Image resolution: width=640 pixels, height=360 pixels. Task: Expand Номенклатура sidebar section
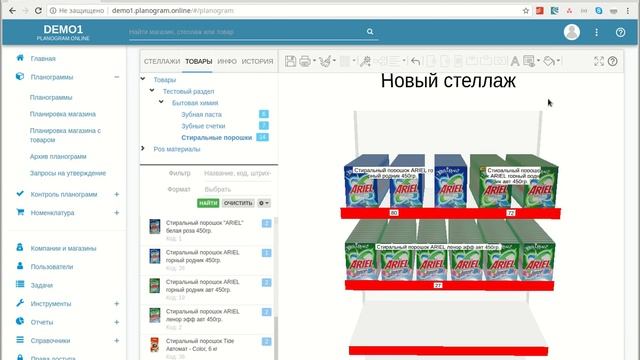116,213
